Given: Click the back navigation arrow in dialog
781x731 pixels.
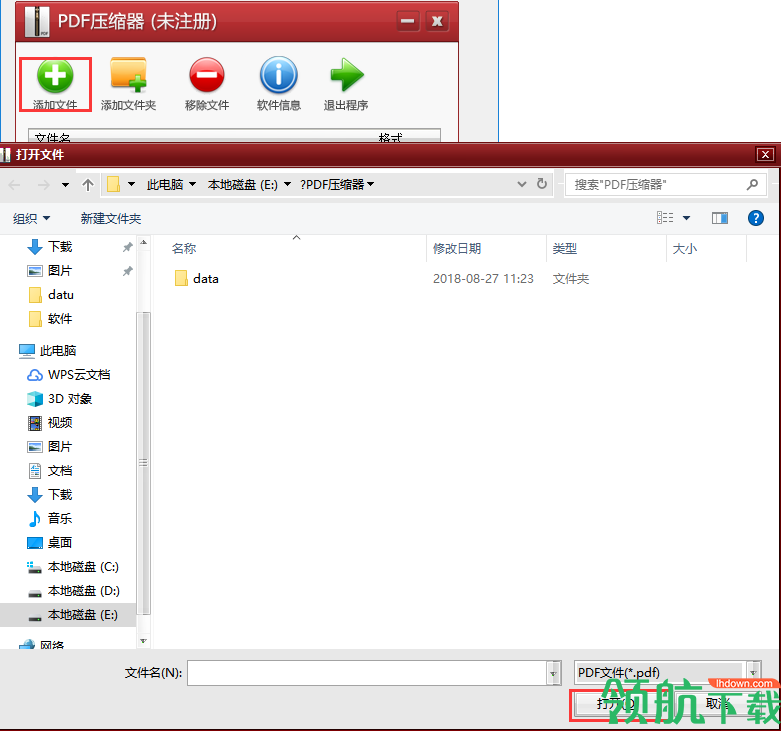Looking at the screenshot, I should tap(14, 185).
